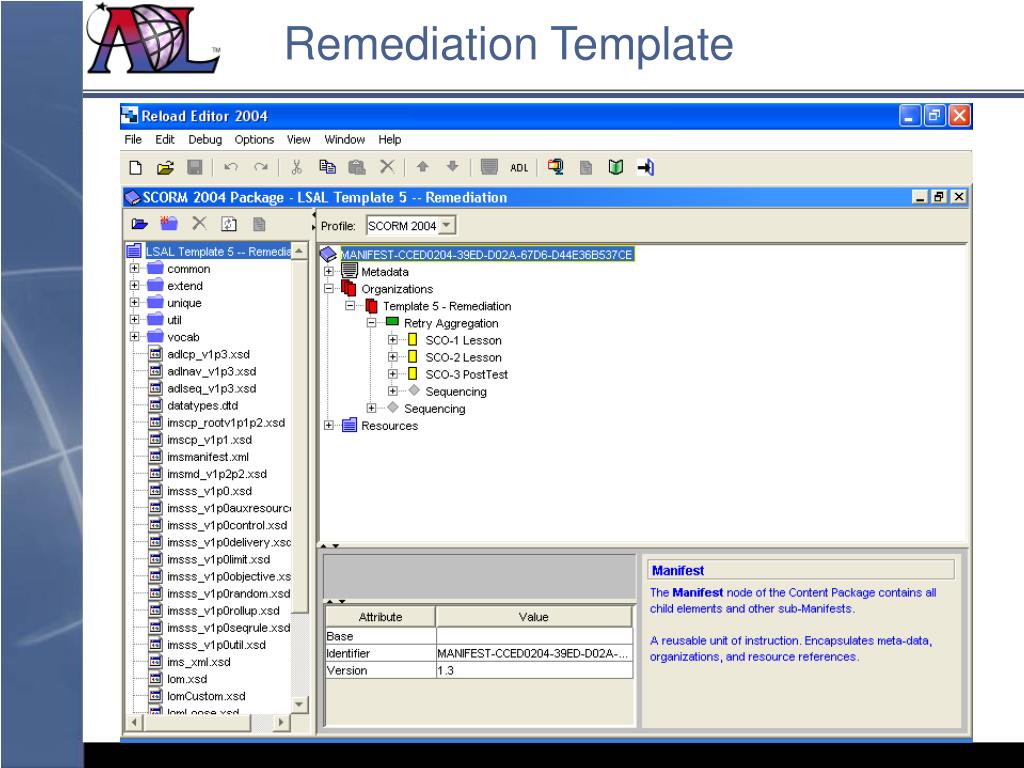Expand the extend folder

135,285
